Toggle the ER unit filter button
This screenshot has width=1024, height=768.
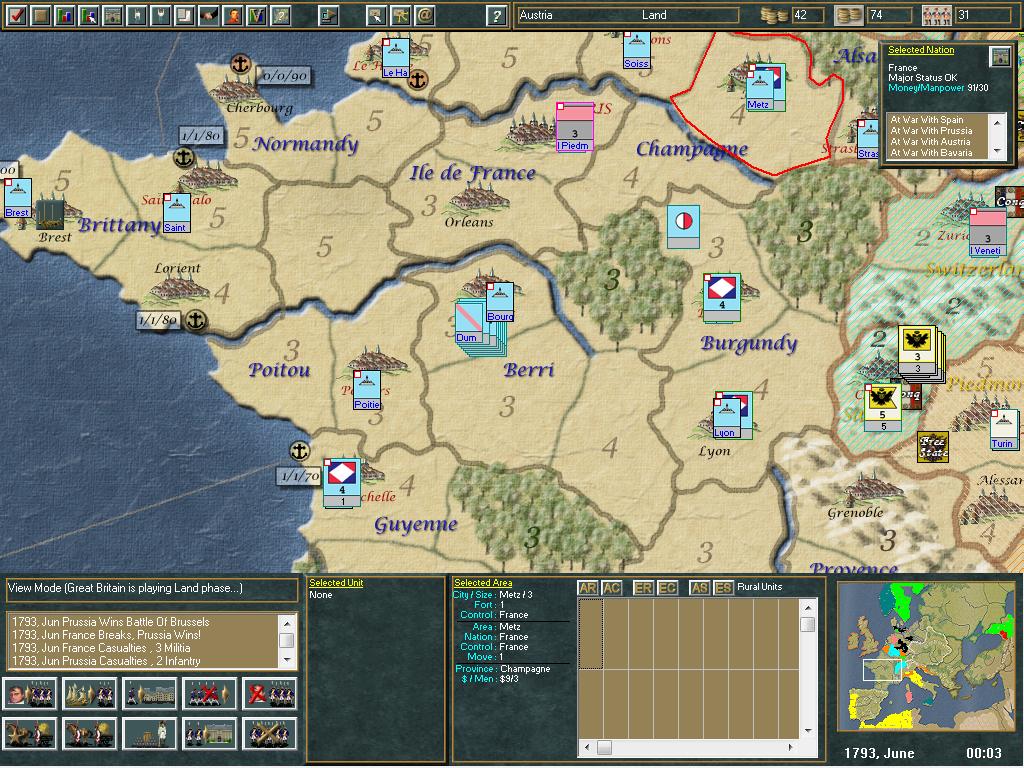[643, 588]
